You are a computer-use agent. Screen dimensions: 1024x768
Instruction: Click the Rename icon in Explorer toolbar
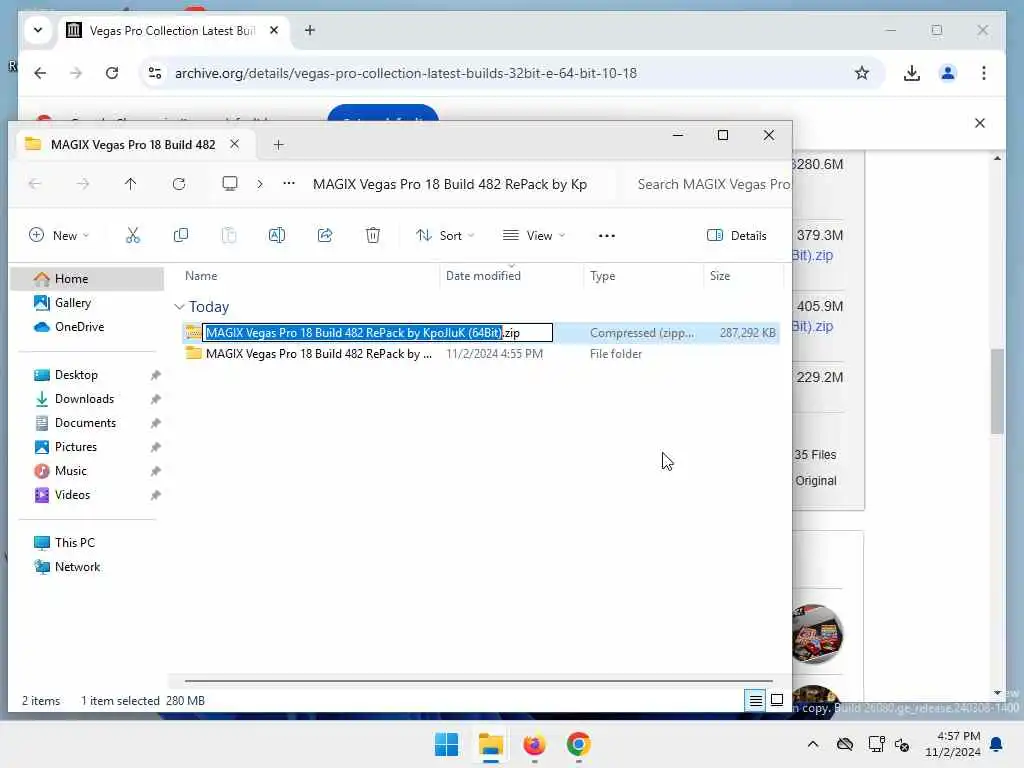pos(277,235)
